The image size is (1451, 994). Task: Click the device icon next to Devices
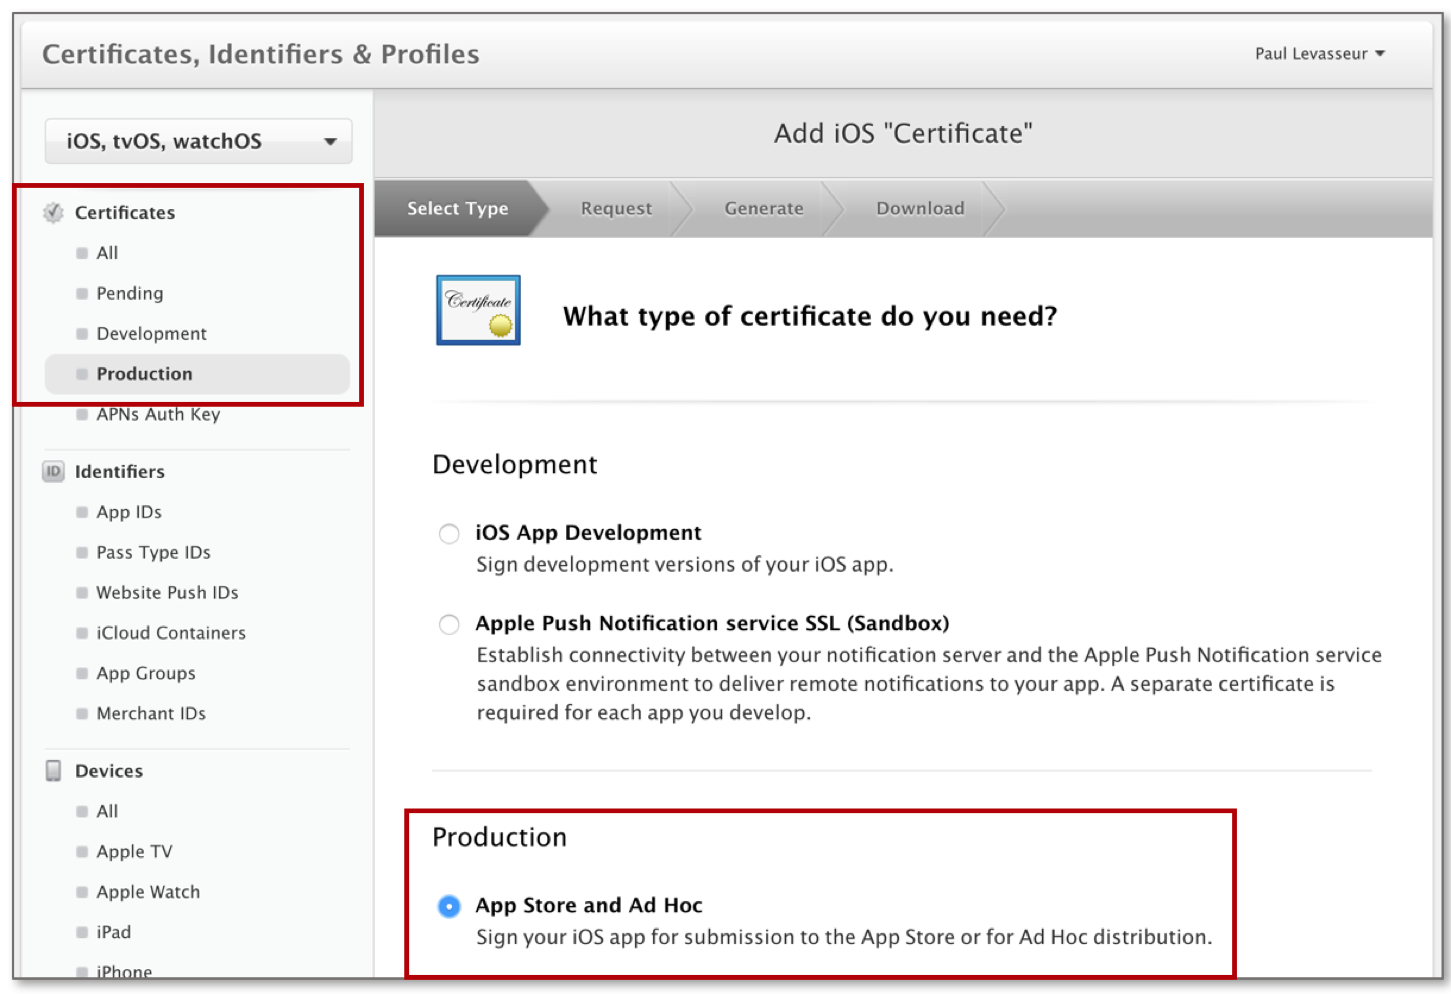point(52,770)
